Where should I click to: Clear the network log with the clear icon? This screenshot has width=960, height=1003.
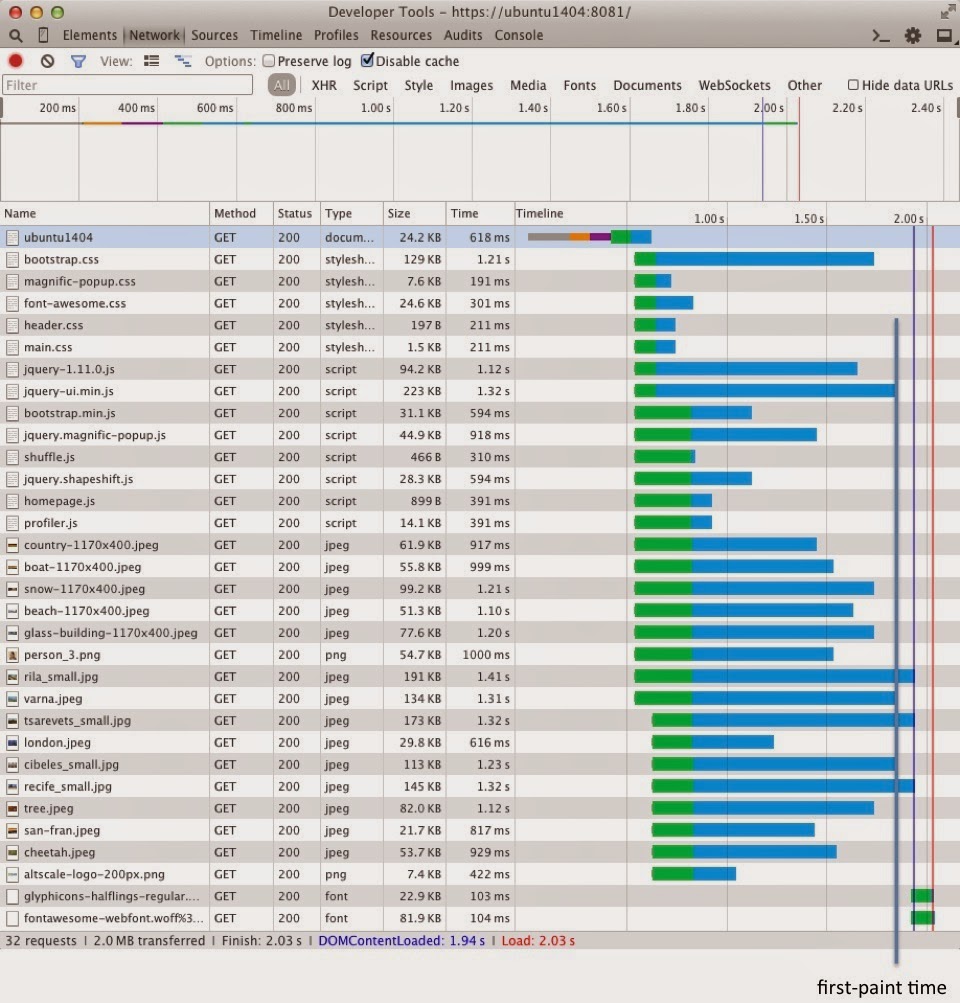pyautogui.click(x=47, y=61)
